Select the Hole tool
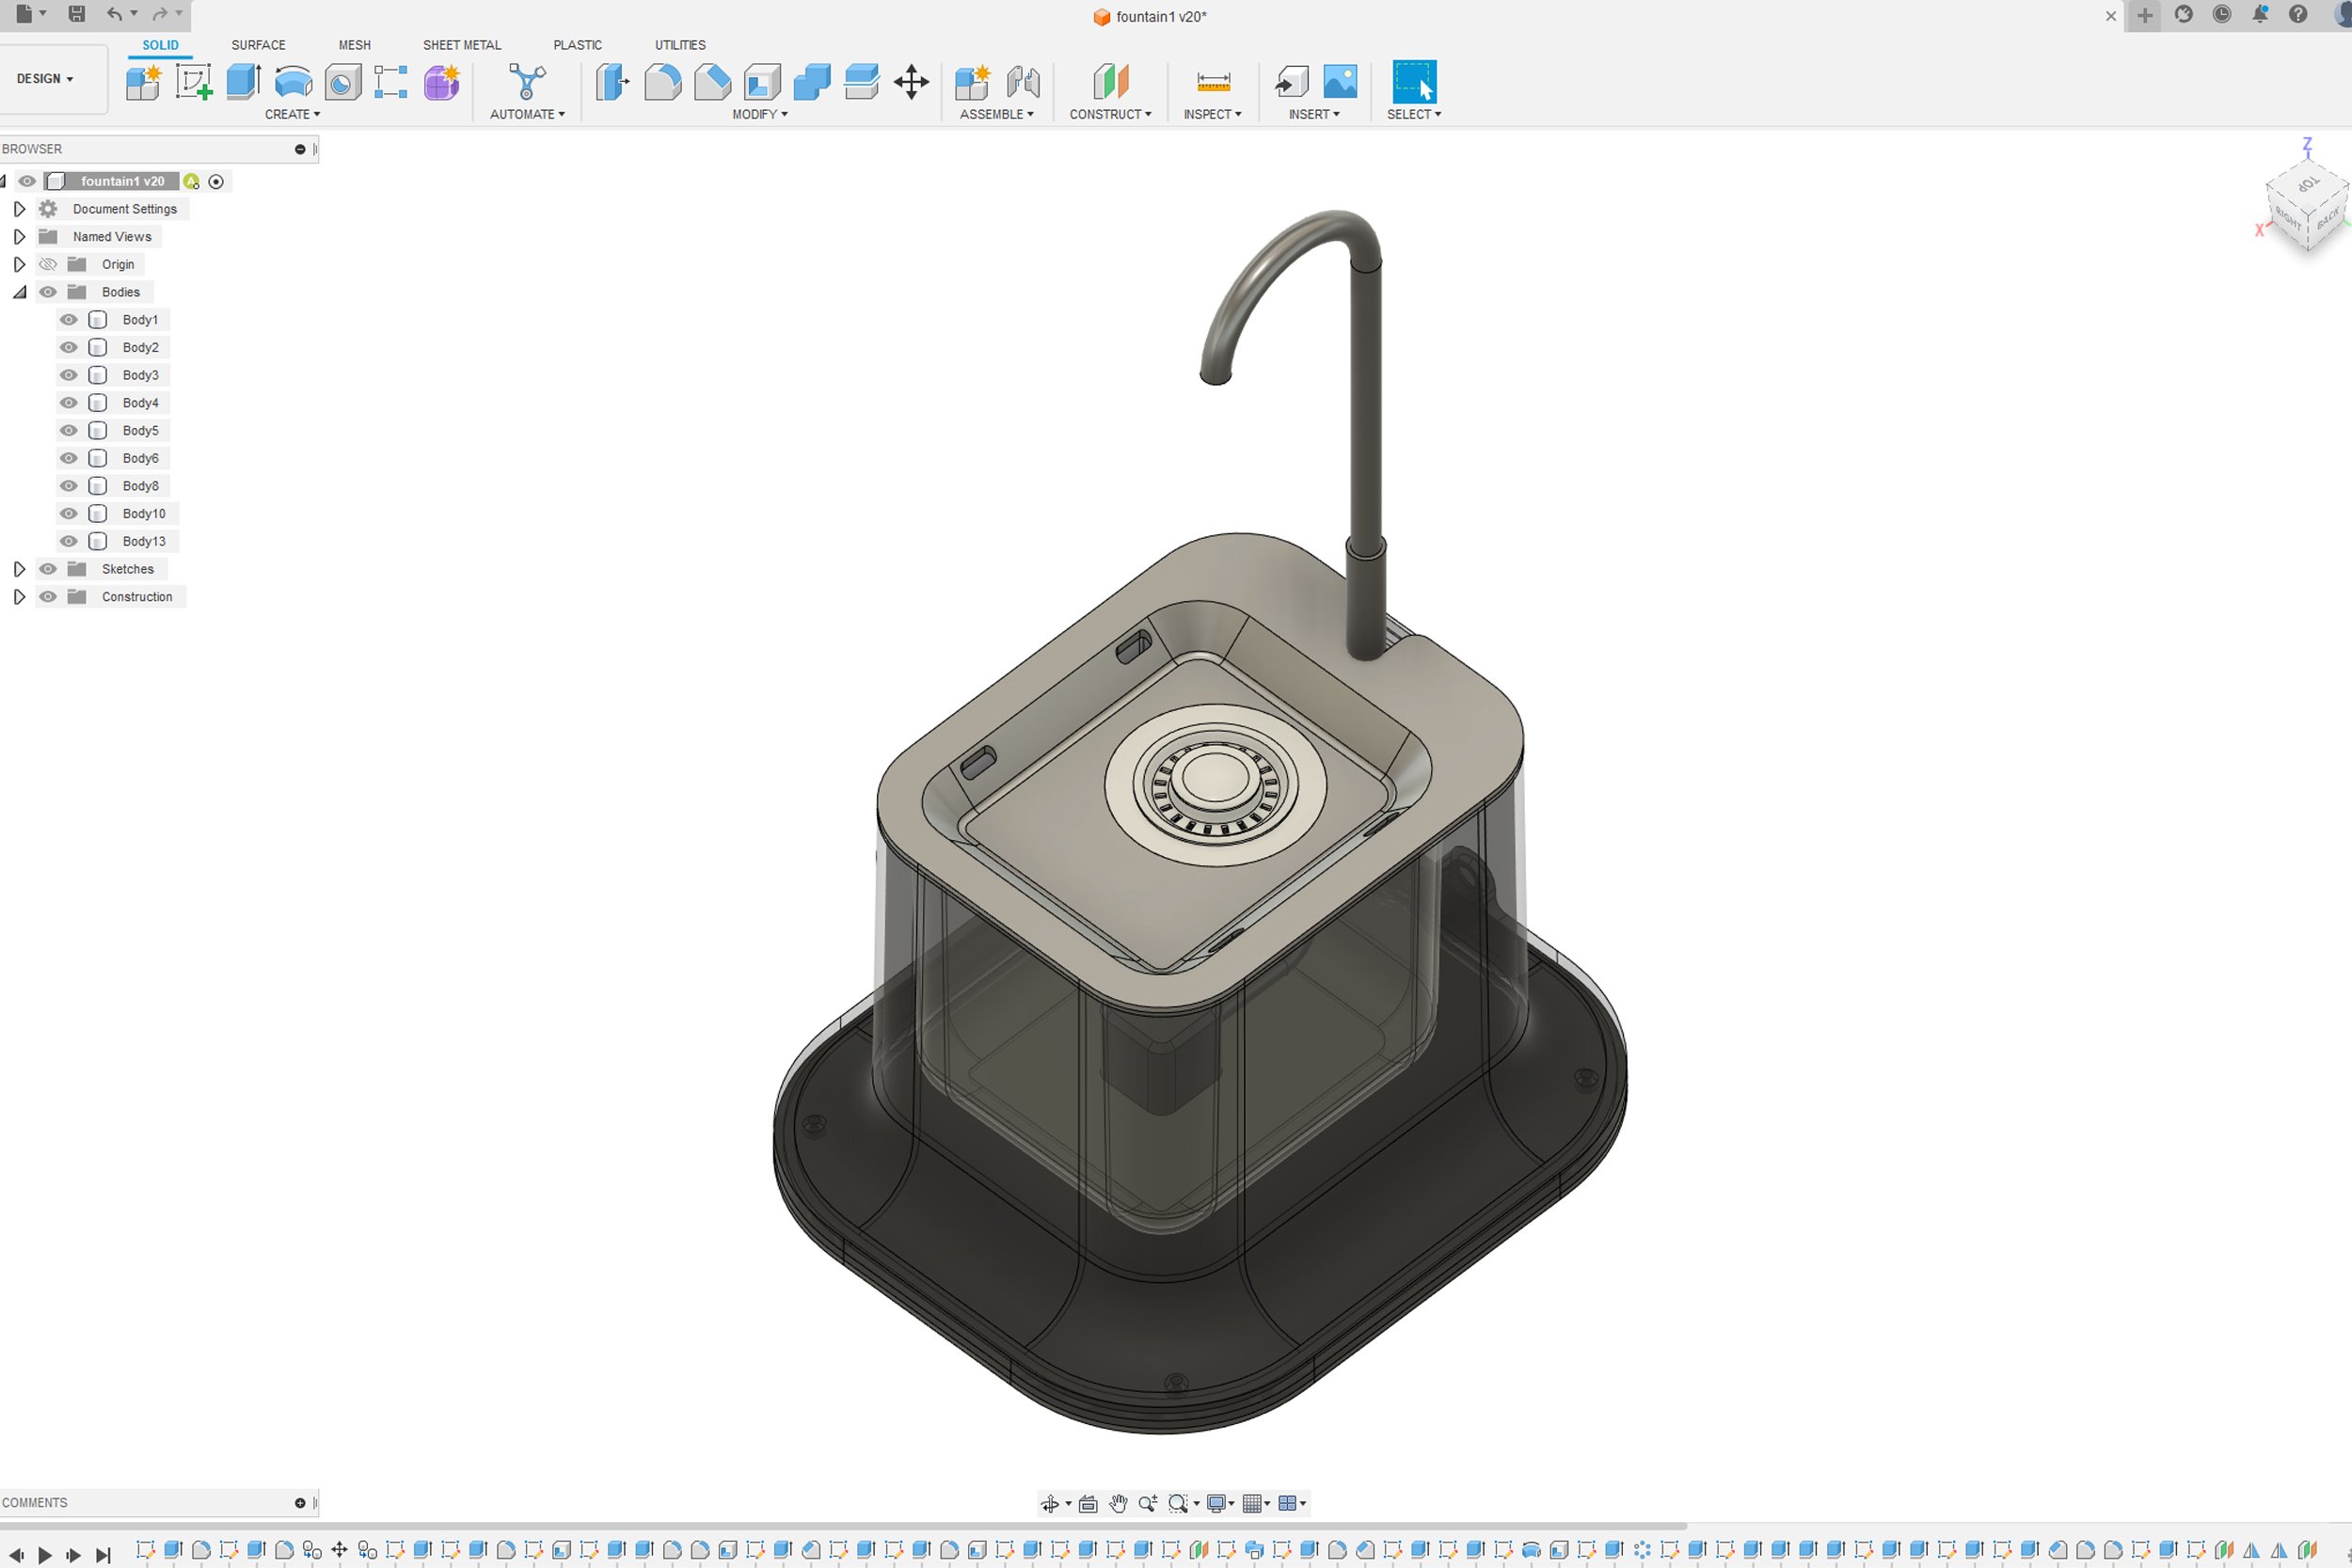Screen dimensions: 2352x1568 342,82
